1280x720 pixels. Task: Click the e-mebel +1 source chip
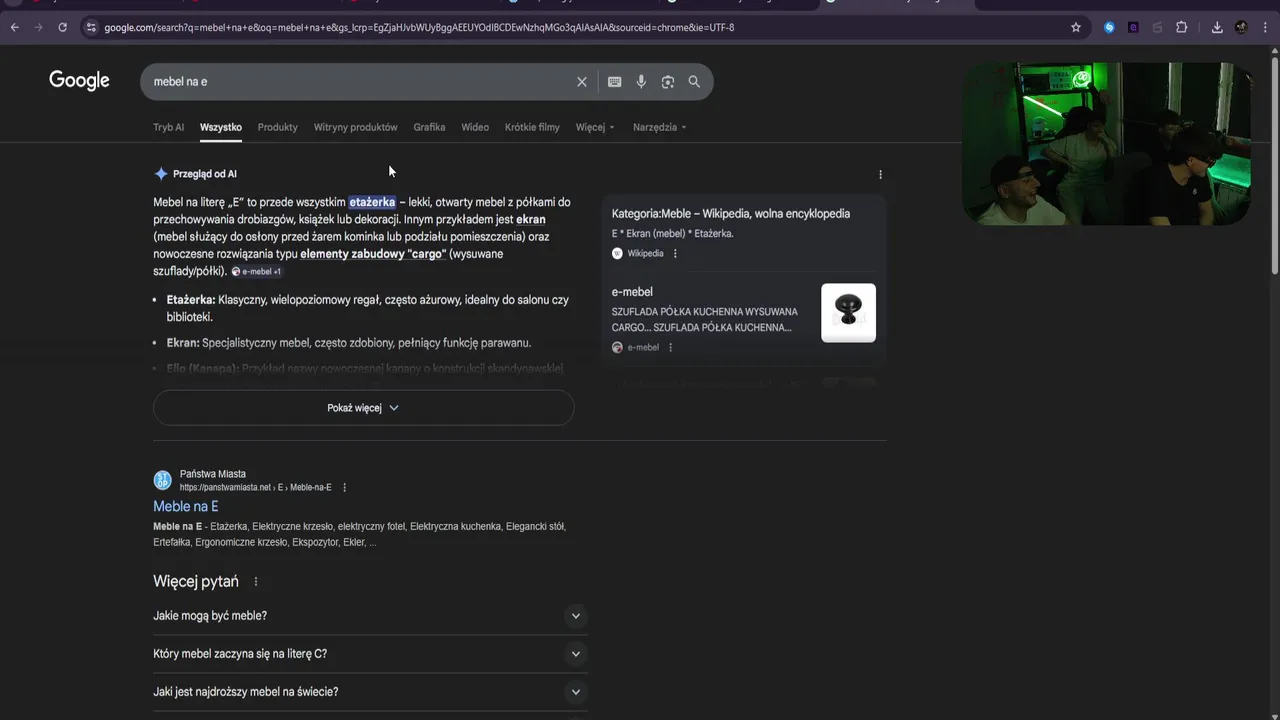click(x=257, y=272)
